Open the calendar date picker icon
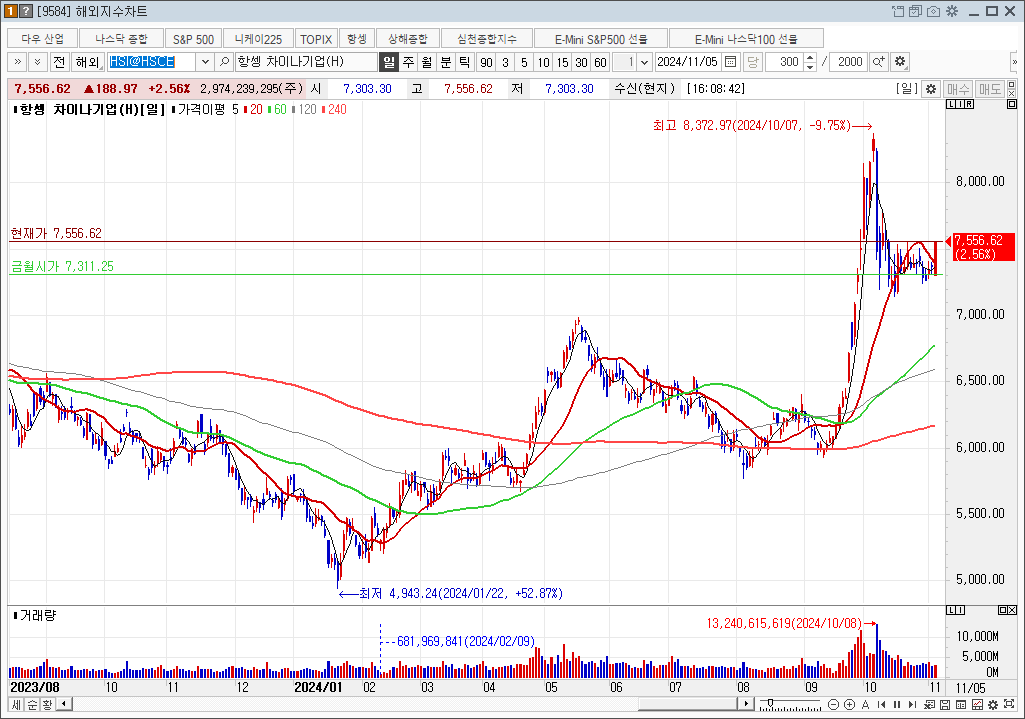Viewport: 1025px width, 719px height. point(731,62)
